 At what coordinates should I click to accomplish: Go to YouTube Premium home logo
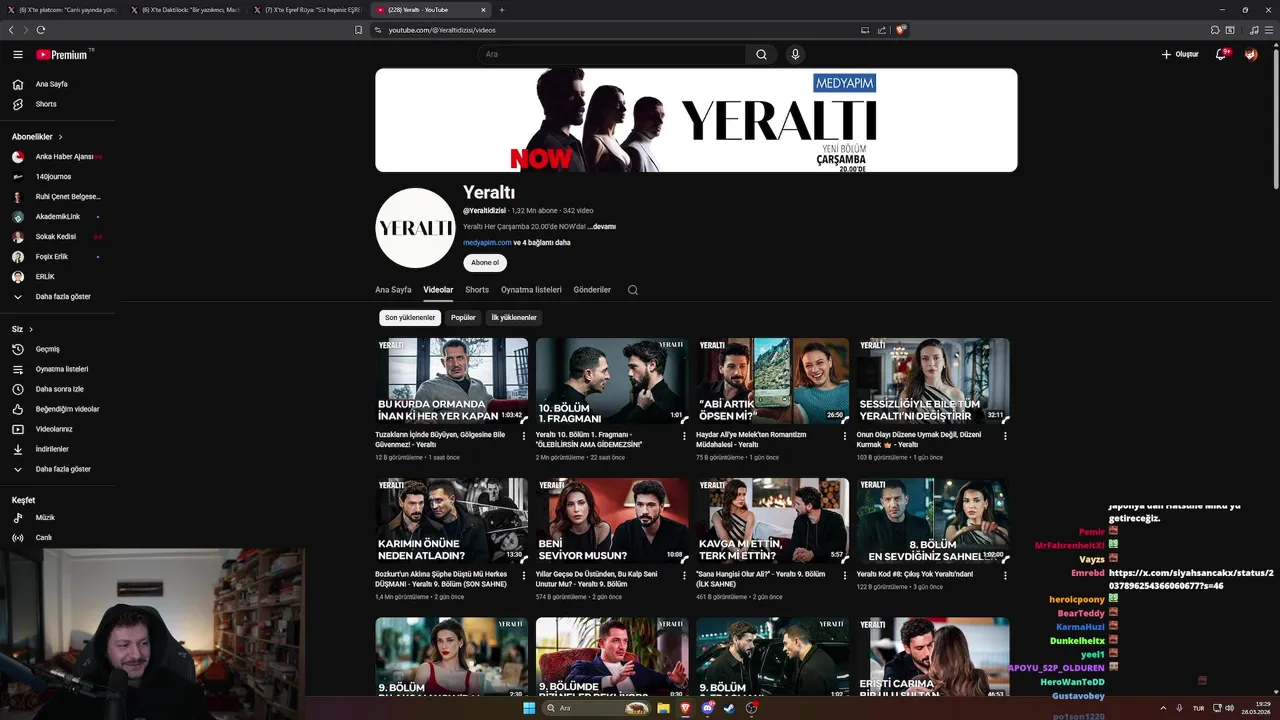pos(62,55)
